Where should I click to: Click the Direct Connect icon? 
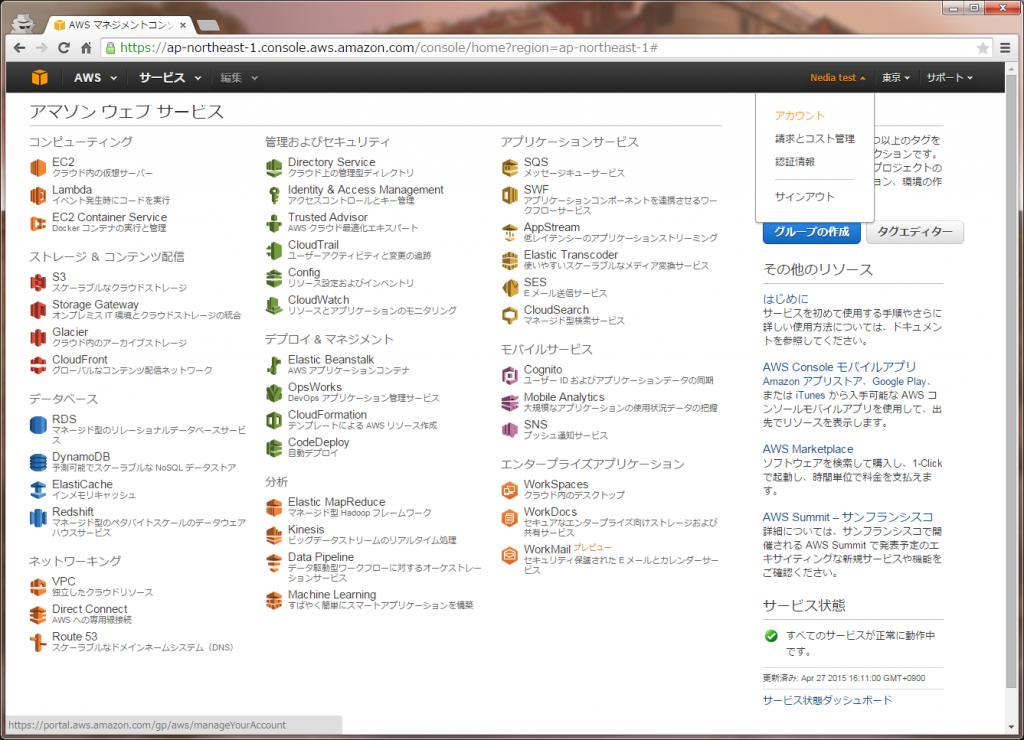pos(38,615)
